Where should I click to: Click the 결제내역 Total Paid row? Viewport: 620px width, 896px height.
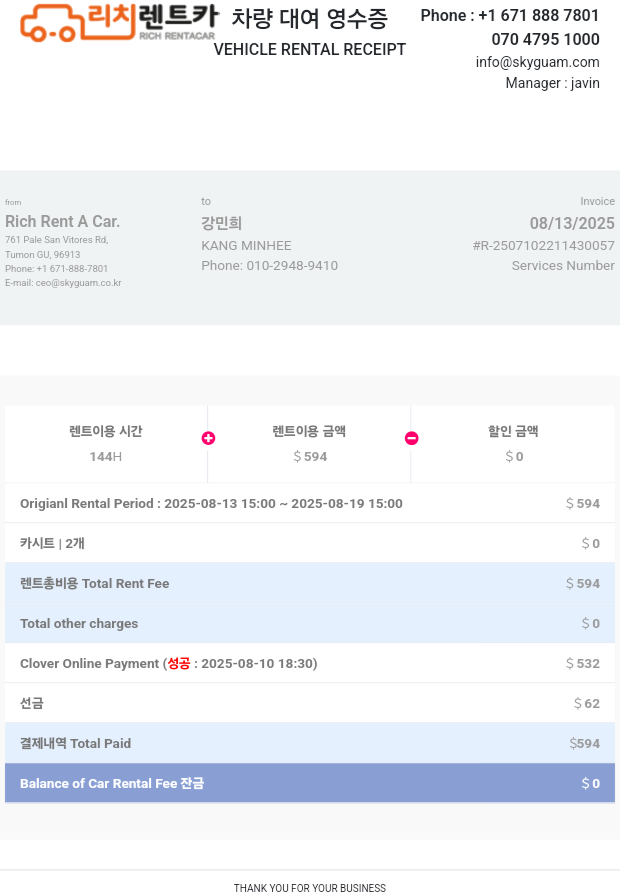(309, 743)
